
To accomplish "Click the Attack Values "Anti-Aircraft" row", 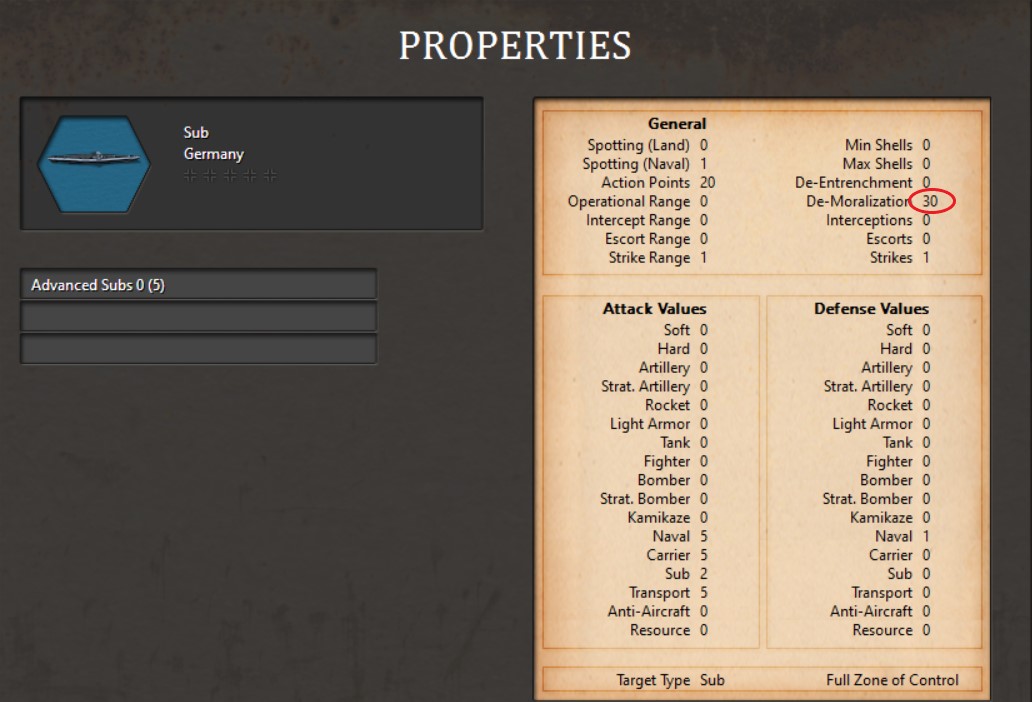I will pyautogui.click(x=658, y=611).
